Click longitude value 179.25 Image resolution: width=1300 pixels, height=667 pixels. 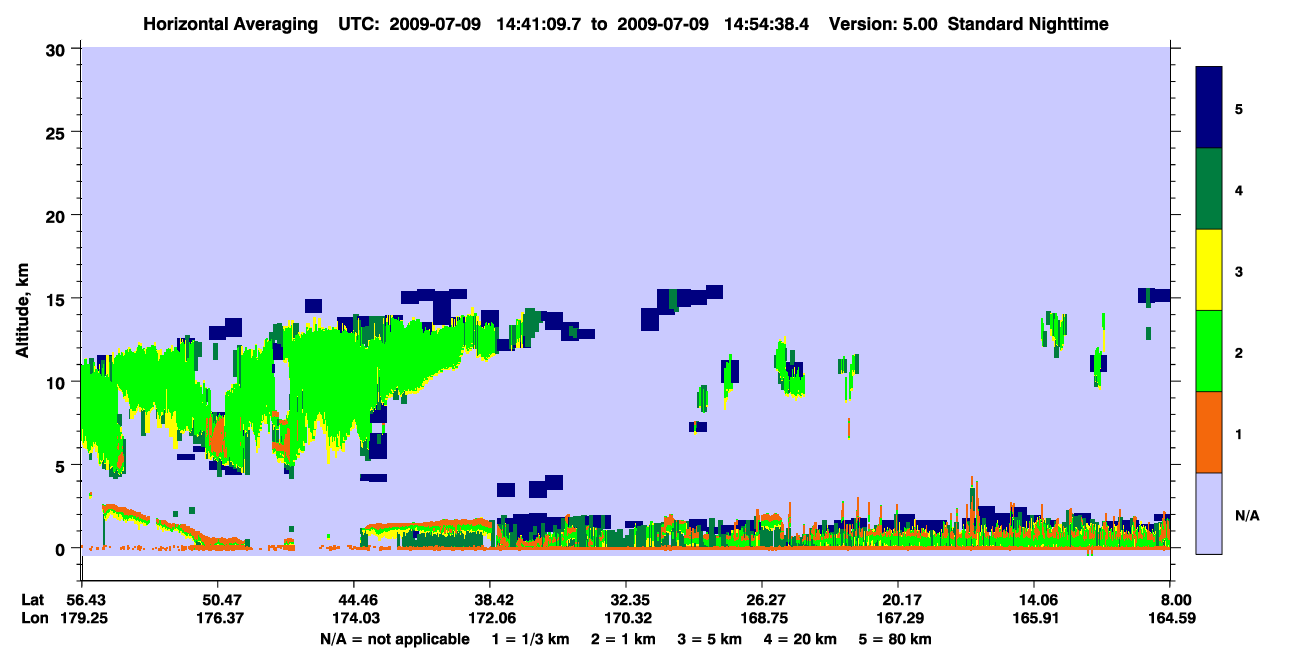pos(83,618)
